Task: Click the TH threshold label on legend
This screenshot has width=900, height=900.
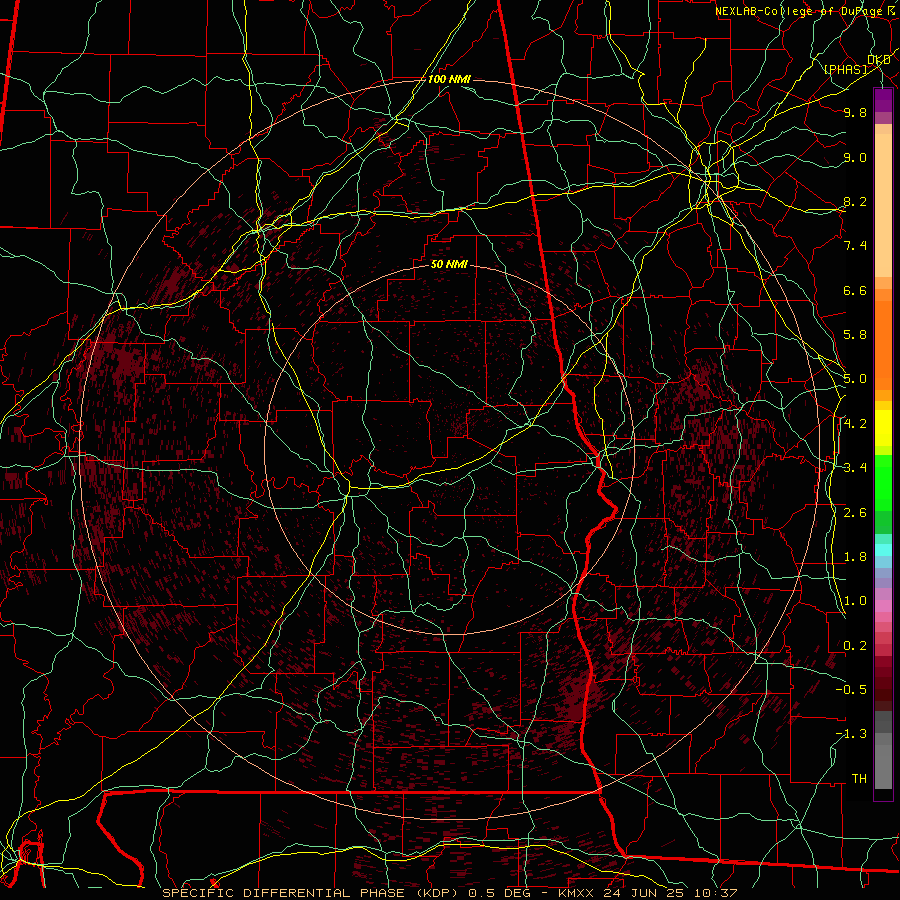Action: point(859,779)
